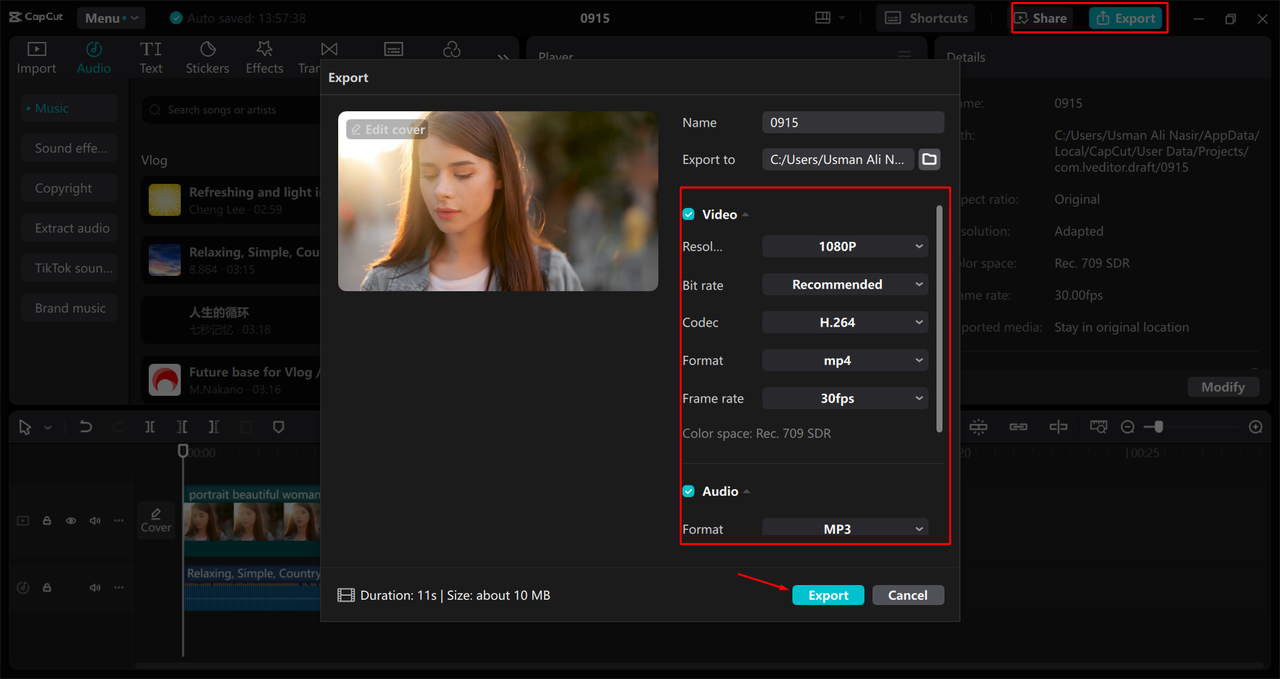Select the TikTok sounds category
1280x679 pixels.
point(69,268)
